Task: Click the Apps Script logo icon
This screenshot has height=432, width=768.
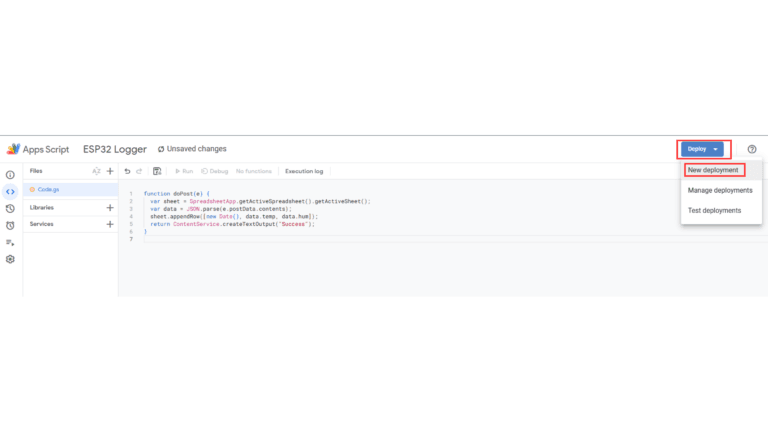Action: pos(13,149)
